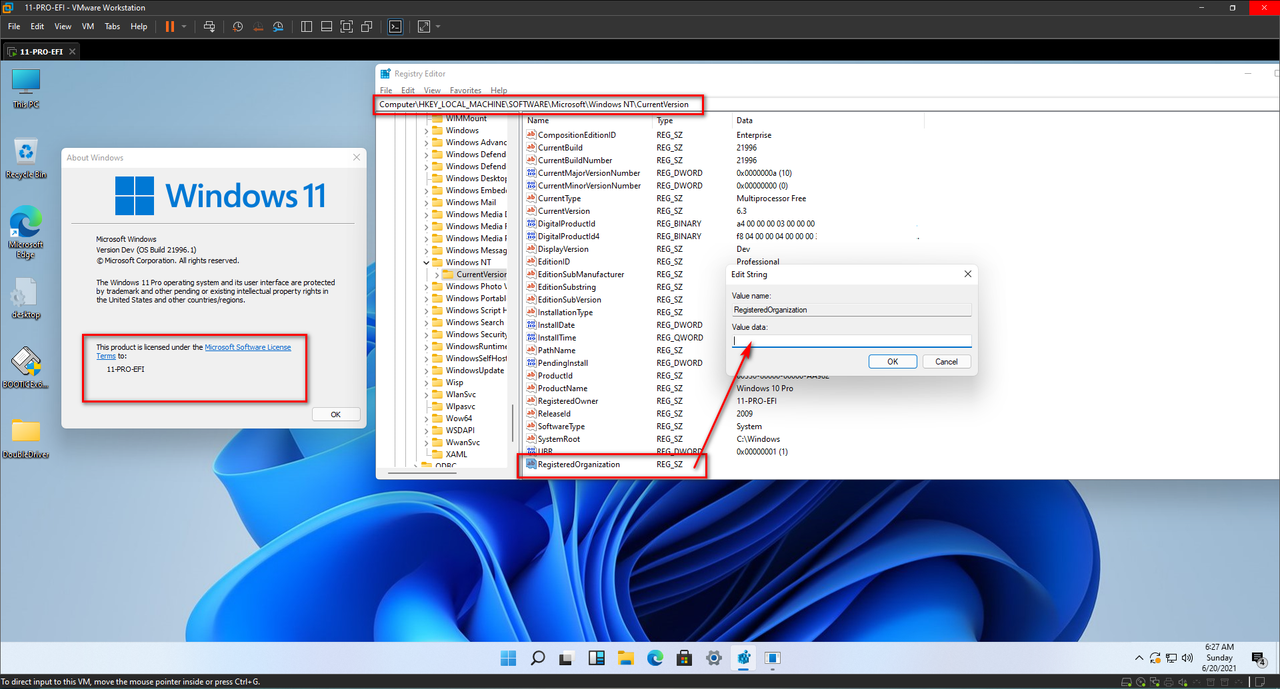Cancel the Edit String dialog
This screenshot has height=689, width=1280.
point(946,361)
